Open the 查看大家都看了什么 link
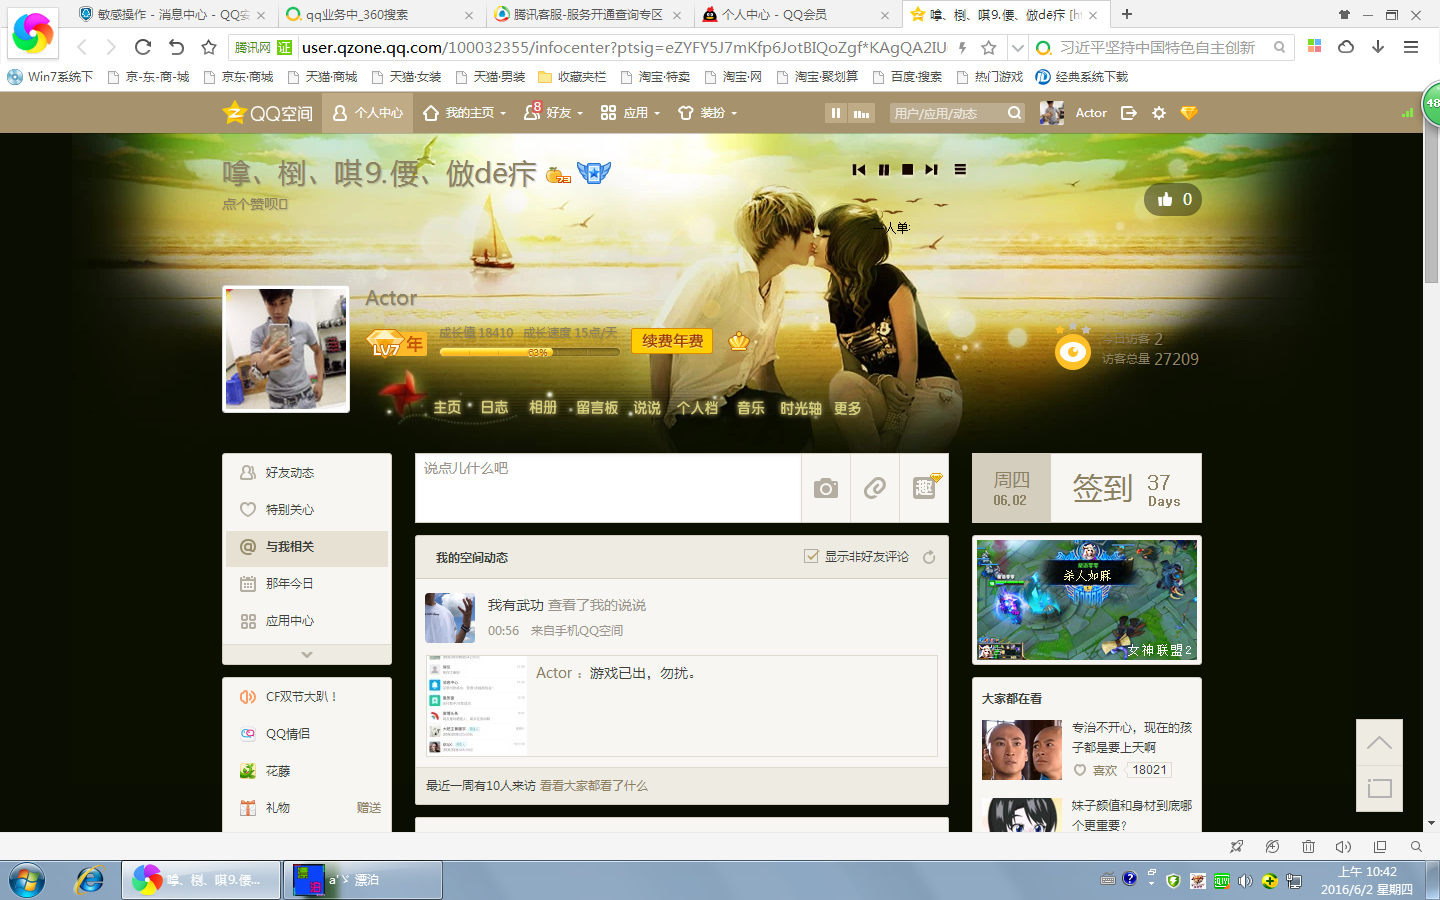This screenshot has height=900, width=1440. pyautogui.click(x=594, y=786)
